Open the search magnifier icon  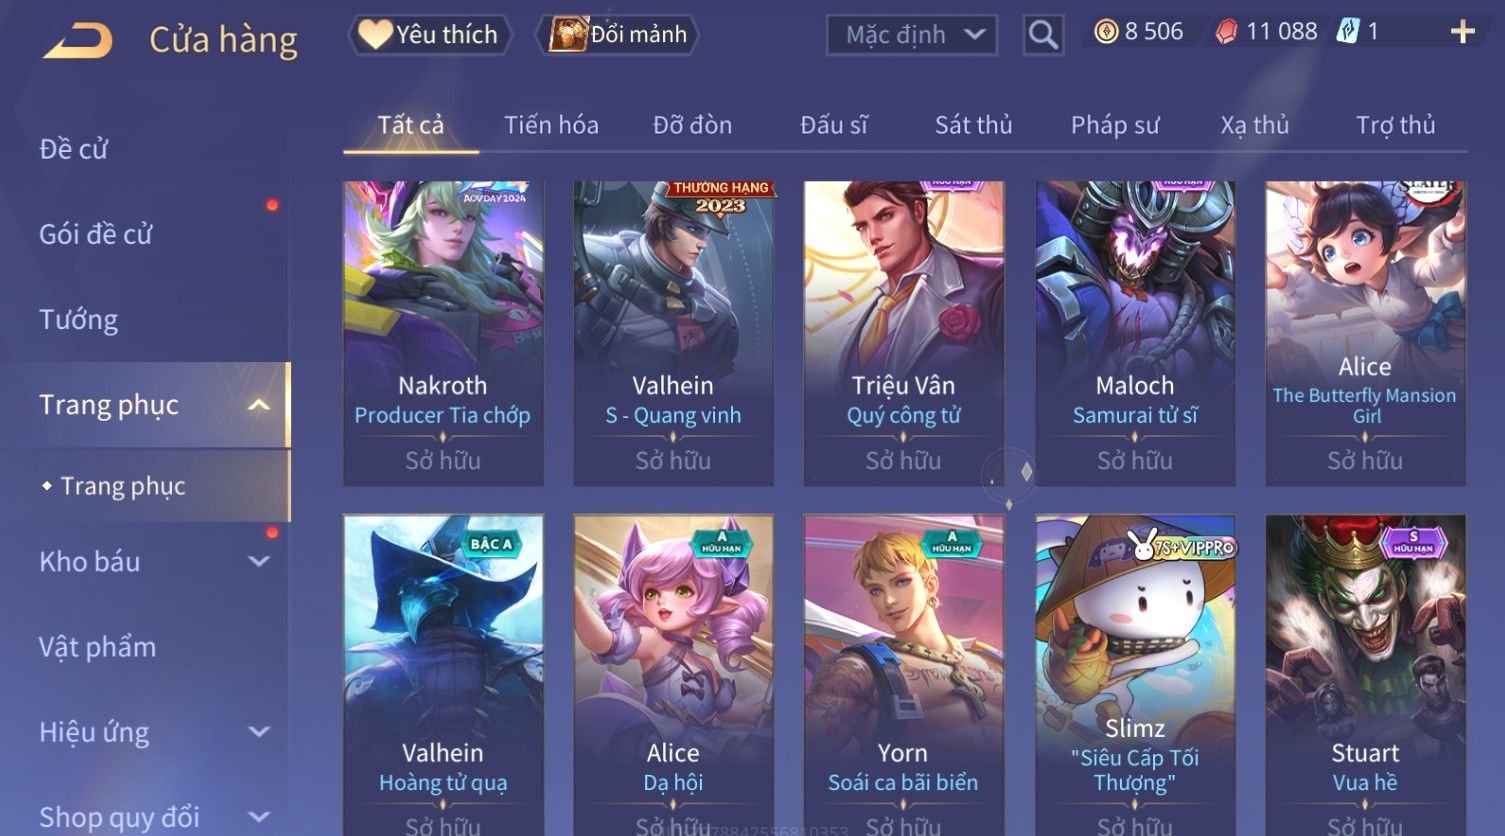coord(1043,35)
